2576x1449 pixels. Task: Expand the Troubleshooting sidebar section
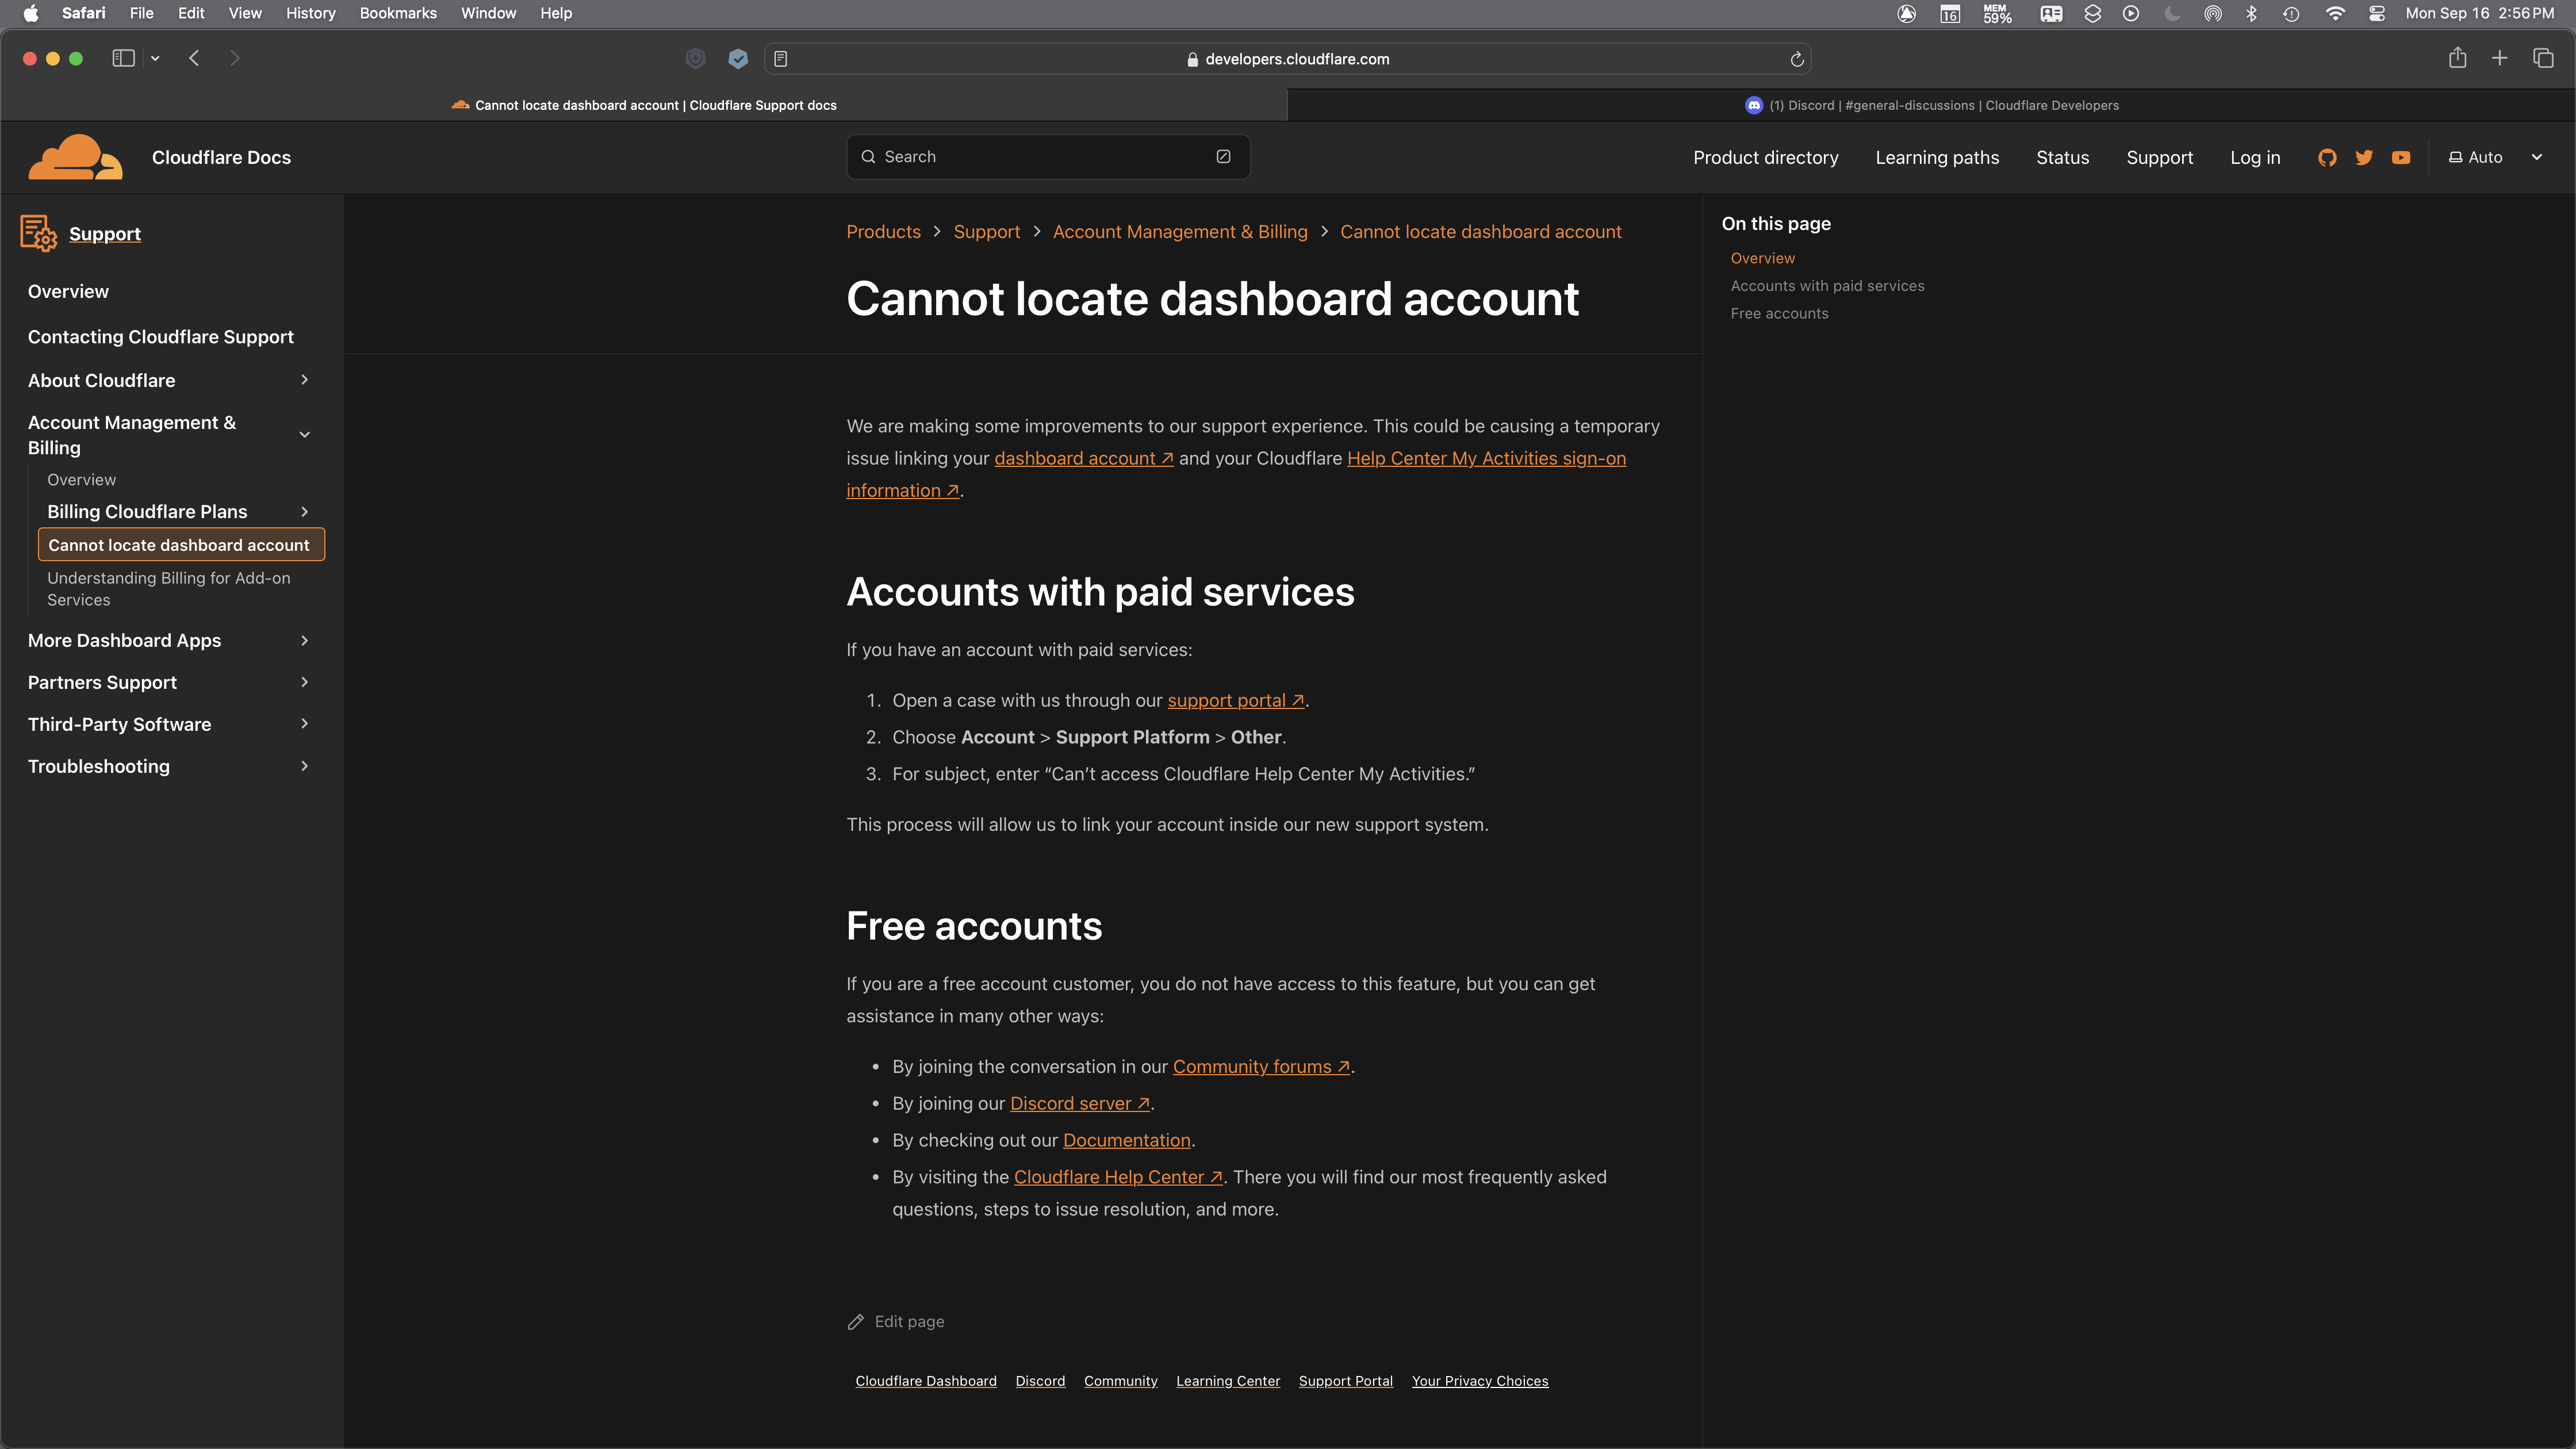point(304,766)
